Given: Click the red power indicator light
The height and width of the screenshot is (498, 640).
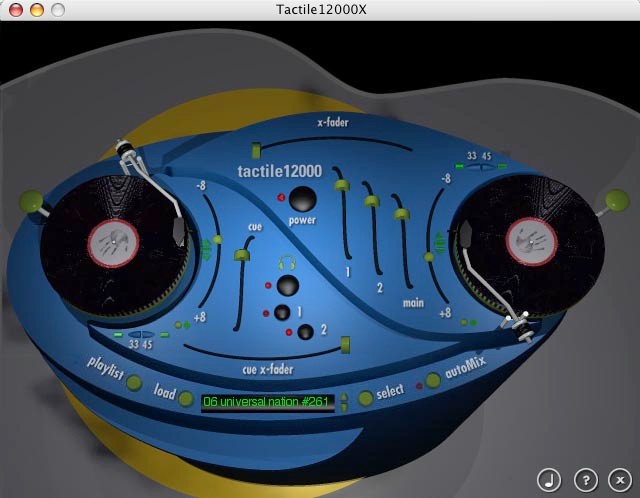Looking at the screenshot, I should click(x=281, y=198).
